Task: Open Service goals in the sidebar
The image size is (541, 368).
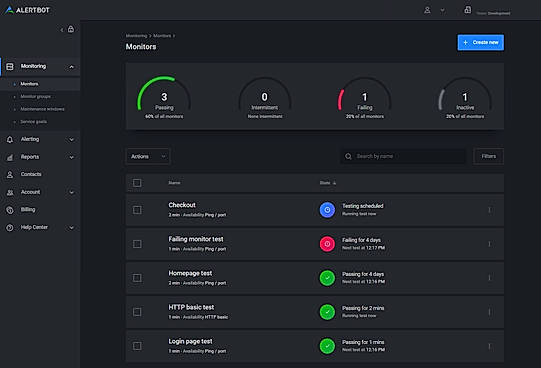Action: (33, 122)
